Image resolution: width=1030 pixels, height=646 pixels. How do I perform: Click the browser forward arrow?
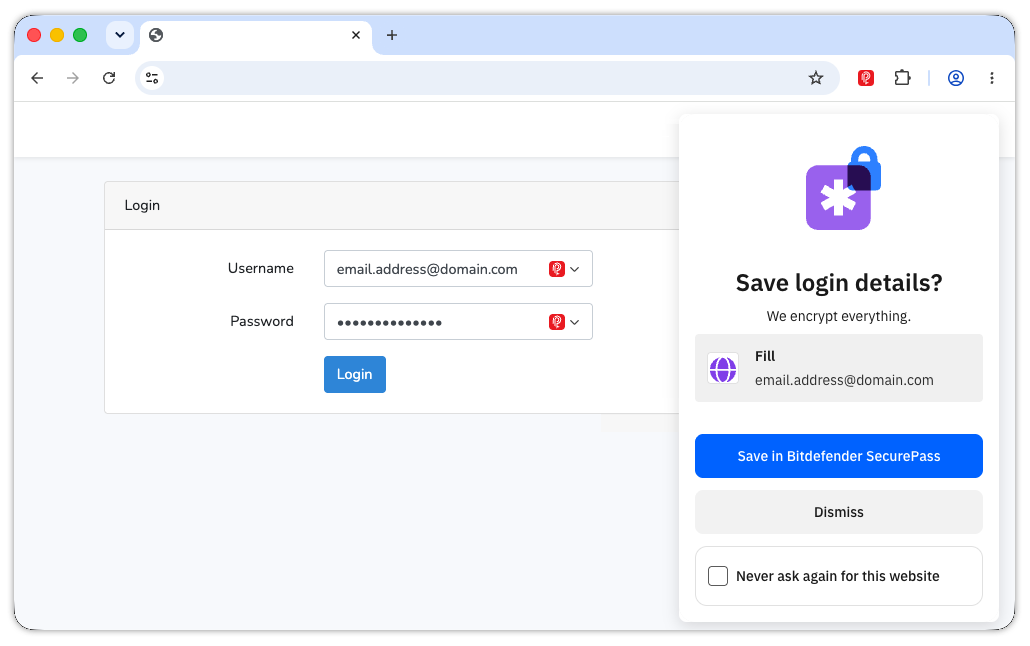click(x=73, y=78)
